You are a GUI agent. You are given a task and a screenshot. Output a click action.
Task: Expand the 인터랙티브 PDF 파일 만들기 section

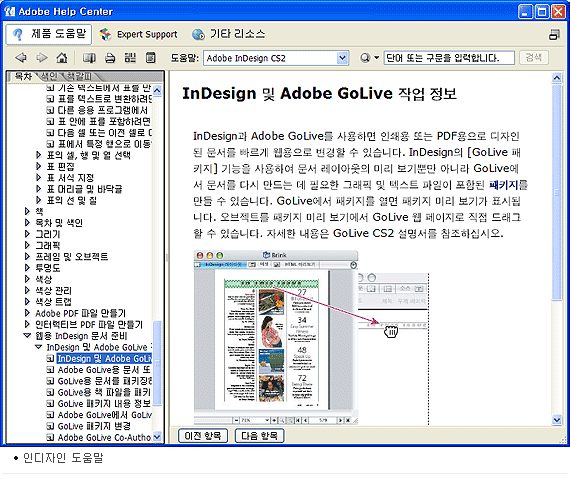pyautogui.click(x=27, y=324)
